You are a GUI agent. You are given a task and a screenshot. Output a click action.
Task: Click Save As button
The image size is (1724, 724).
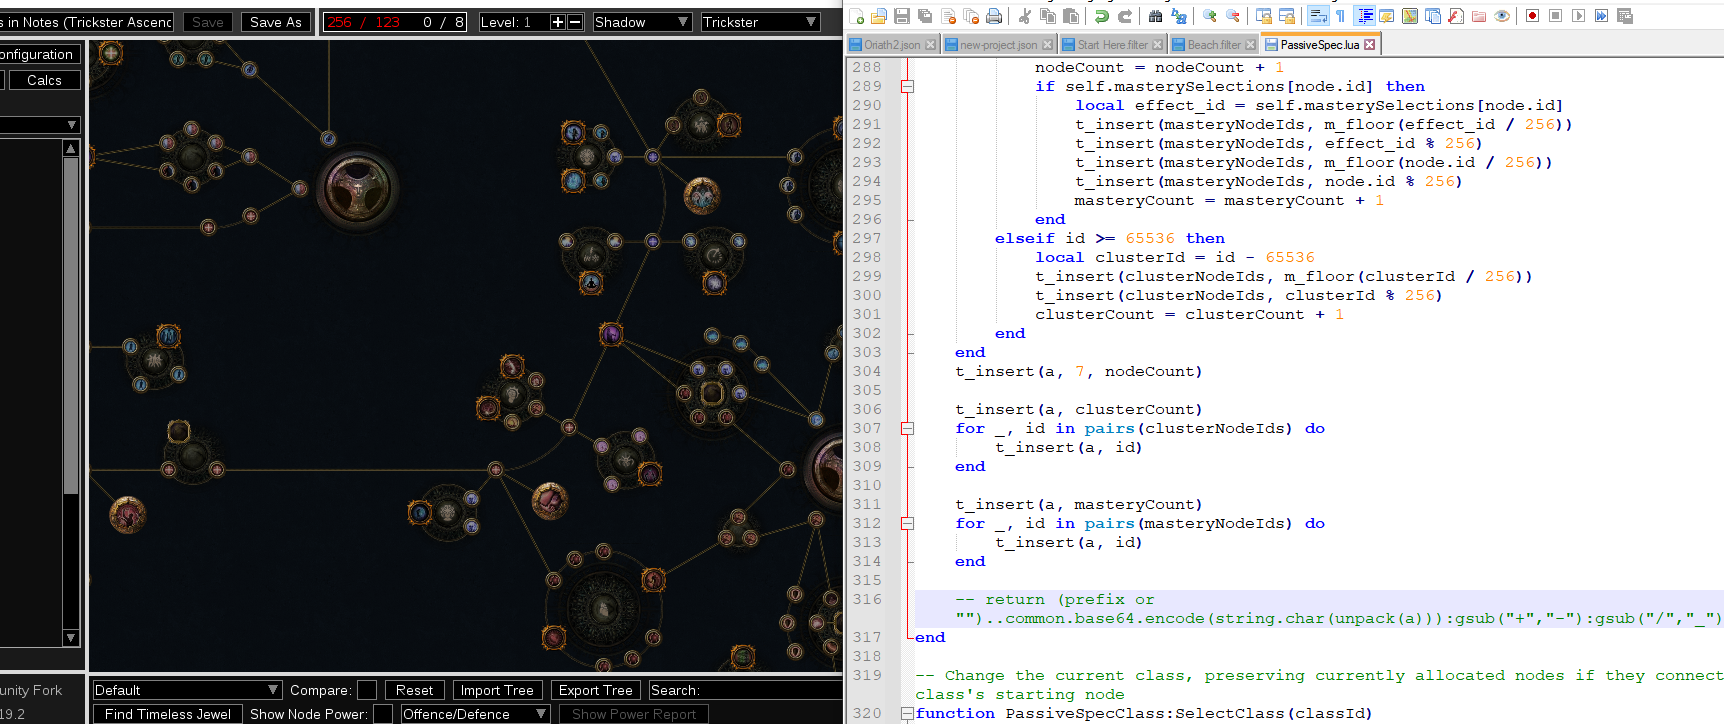276,22
